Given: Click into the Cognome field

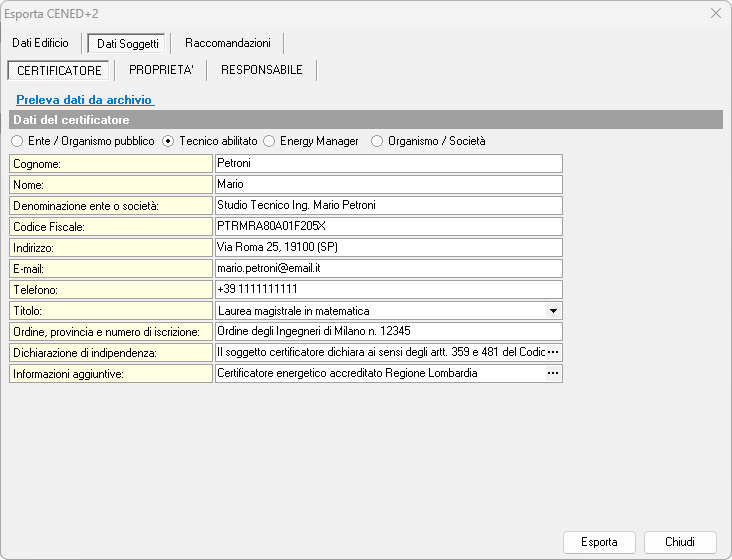Looking at the screenshot, I should 388,163.
